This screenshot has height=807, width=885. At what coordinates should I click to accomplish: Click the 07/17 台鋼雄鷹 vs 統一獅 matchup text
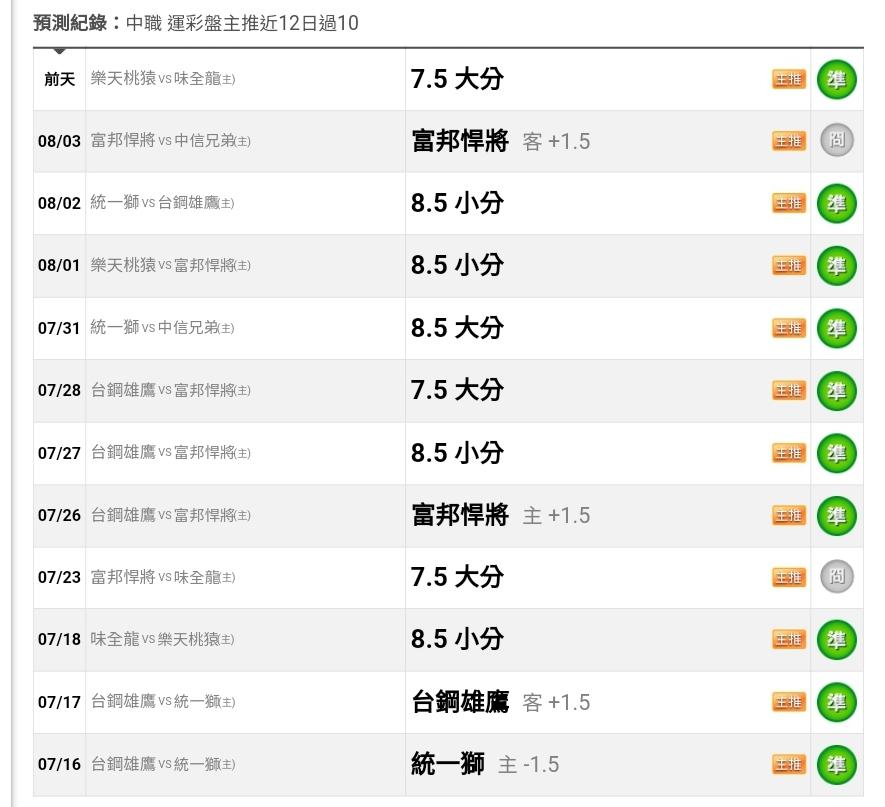(x=163, y=702)
